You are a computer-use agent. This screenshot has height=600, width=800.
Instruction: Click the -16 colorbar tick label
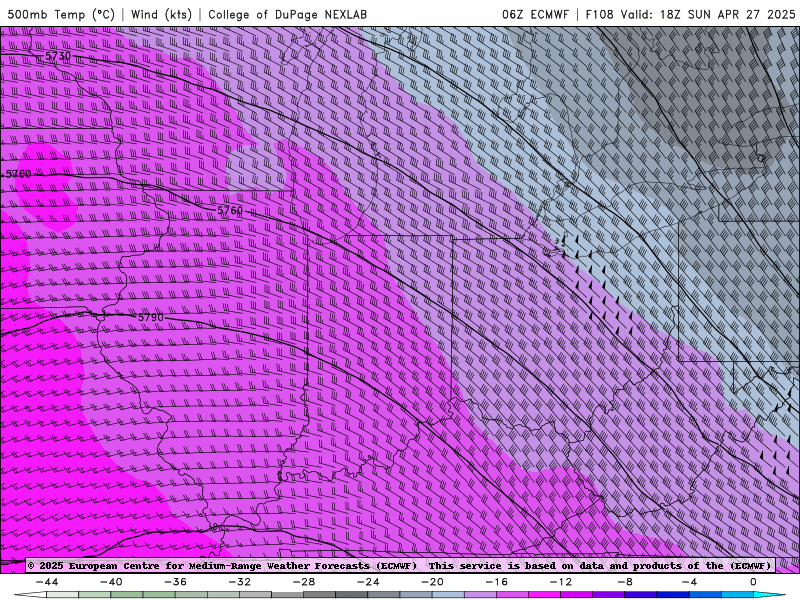[x=497, y=582]
